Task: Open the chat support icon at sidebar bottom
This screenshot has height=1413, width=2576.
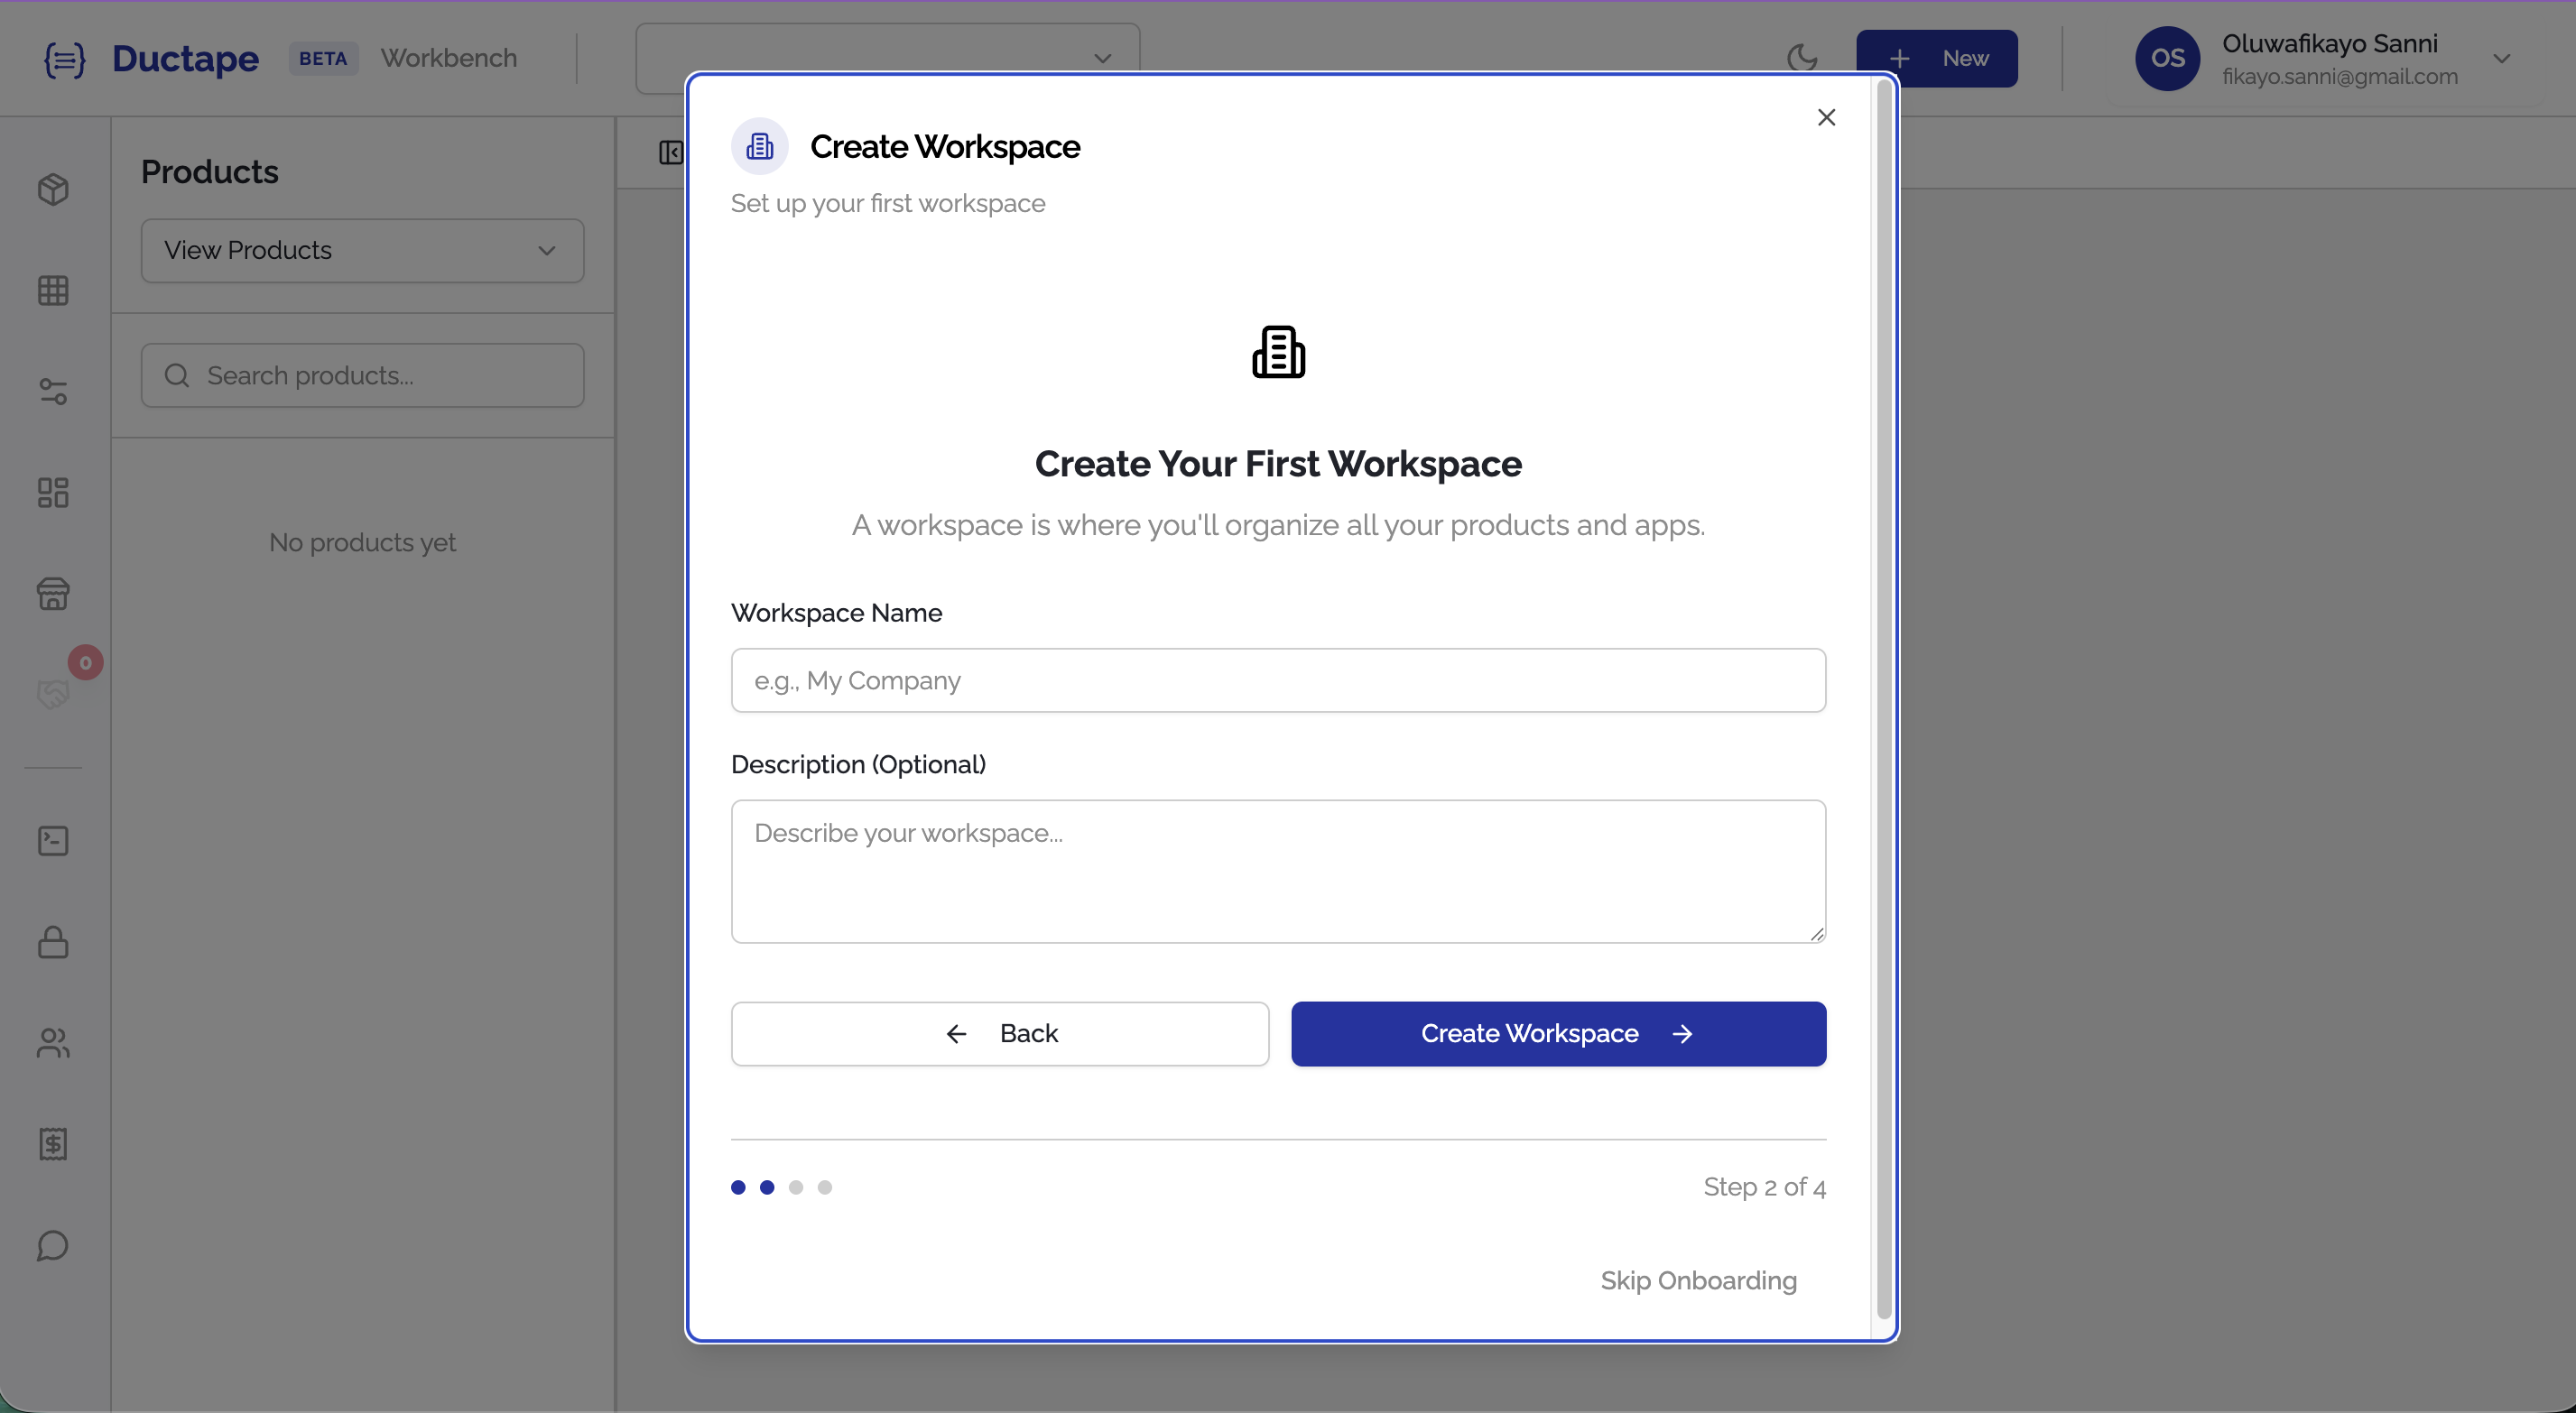Action: 54,1246
